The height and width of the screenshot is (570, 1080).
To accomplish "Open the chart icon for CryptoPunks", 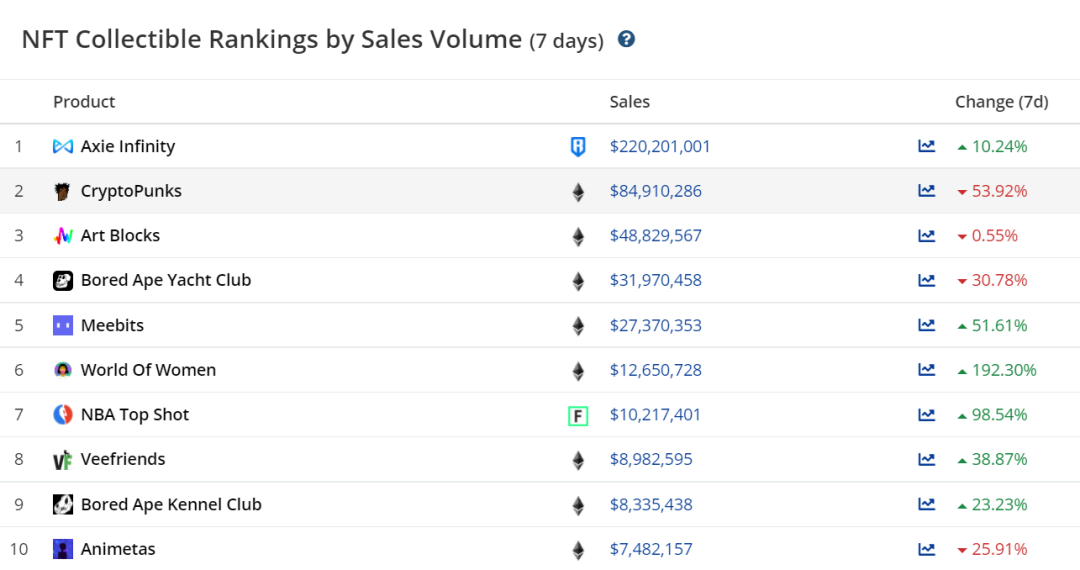I will click(926, 191).
